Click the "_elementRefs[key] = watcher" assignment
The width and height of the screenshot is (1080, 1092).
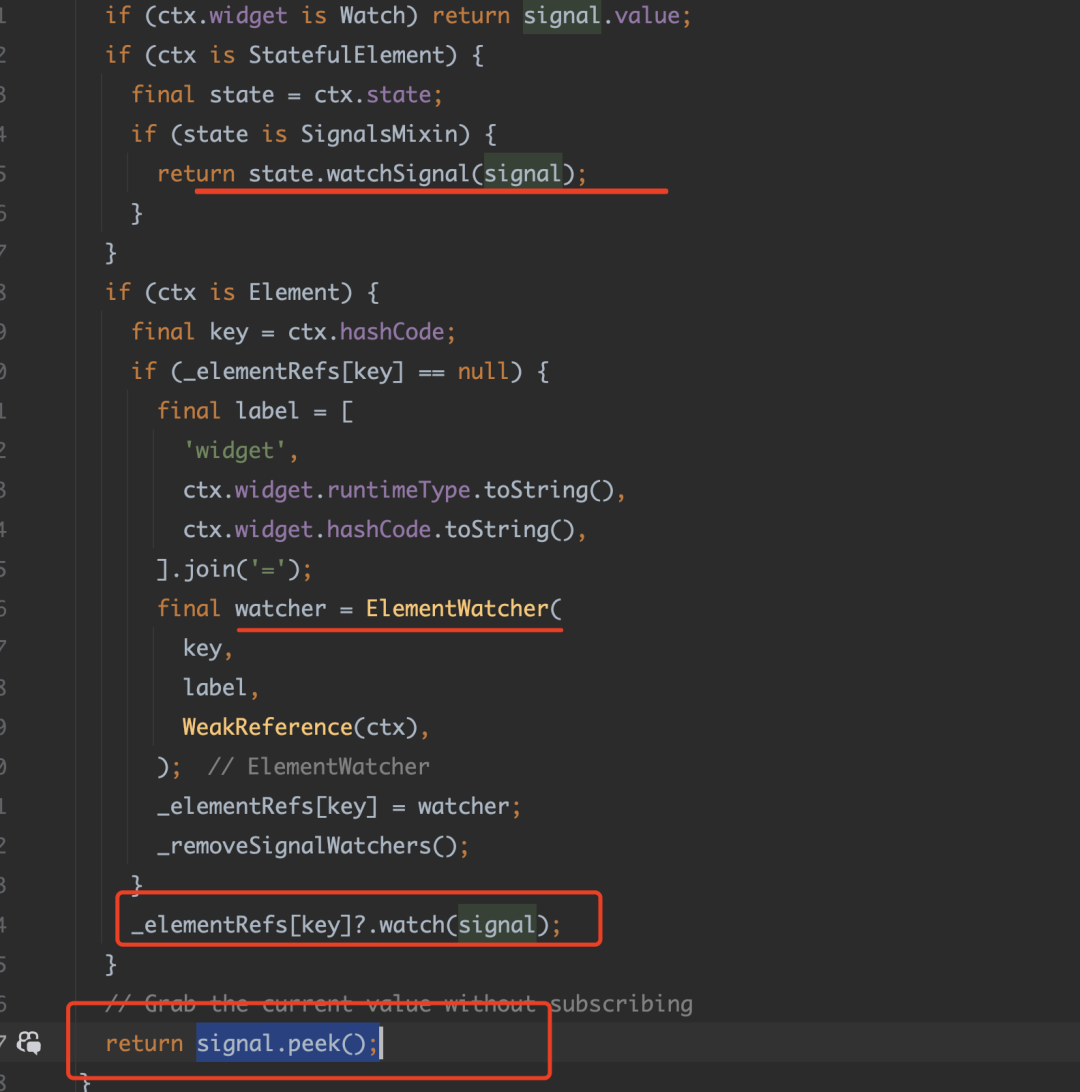338,806
